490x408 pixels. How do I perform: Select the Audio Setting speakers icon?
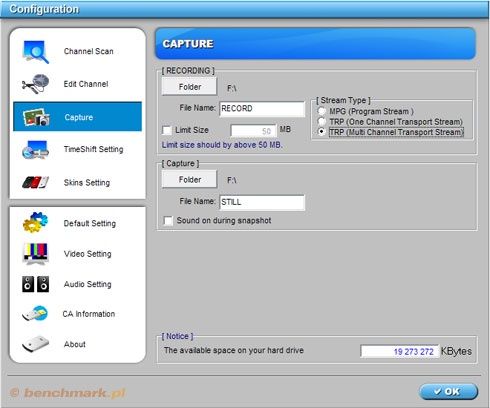click(35, 284)
